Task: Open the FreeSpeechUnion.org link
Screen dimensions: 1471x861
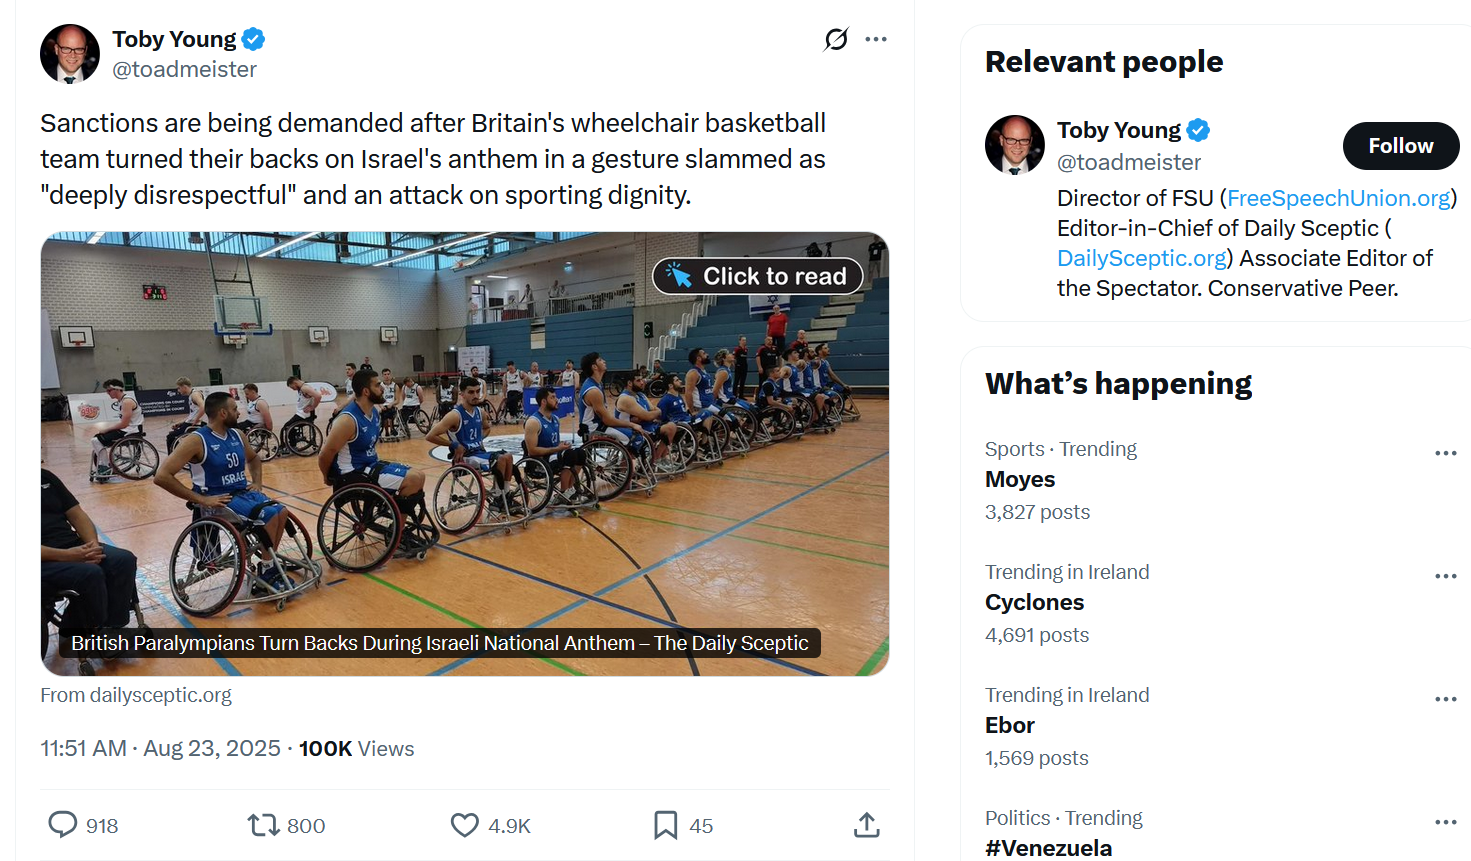Action: [1338, 198]
